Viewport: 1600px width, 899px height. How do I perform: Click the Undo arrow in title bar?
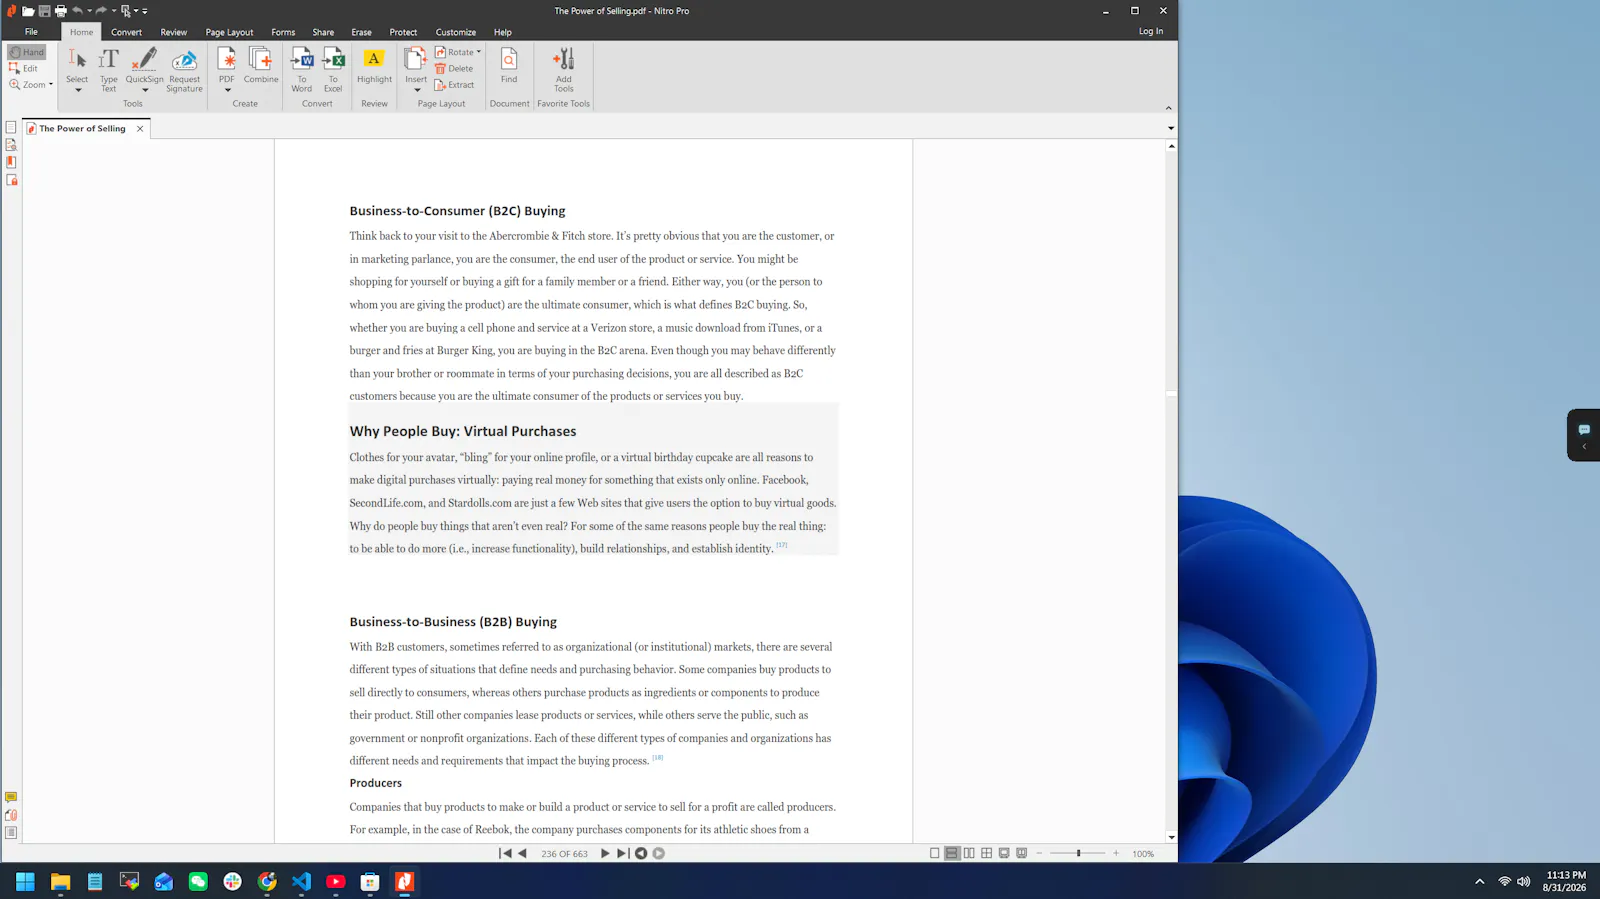(x=77, y=11)
